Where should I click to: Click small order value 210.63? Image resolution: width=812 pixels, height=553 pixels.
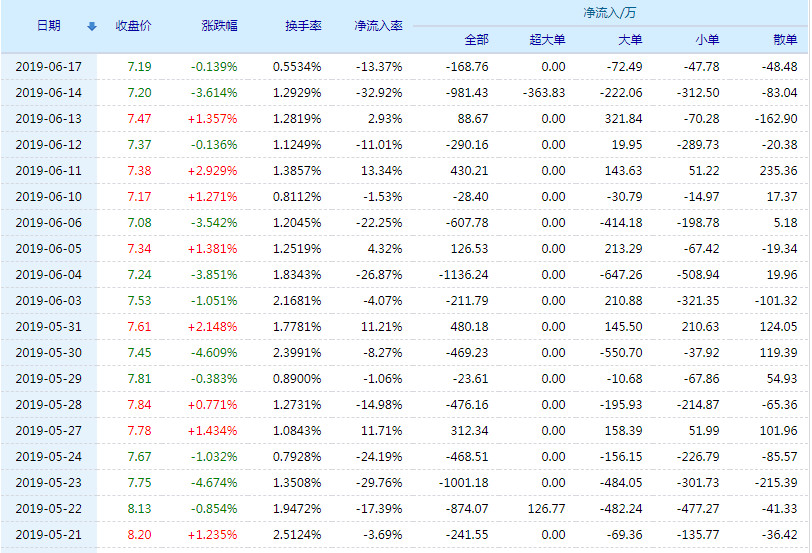[701, 327]
